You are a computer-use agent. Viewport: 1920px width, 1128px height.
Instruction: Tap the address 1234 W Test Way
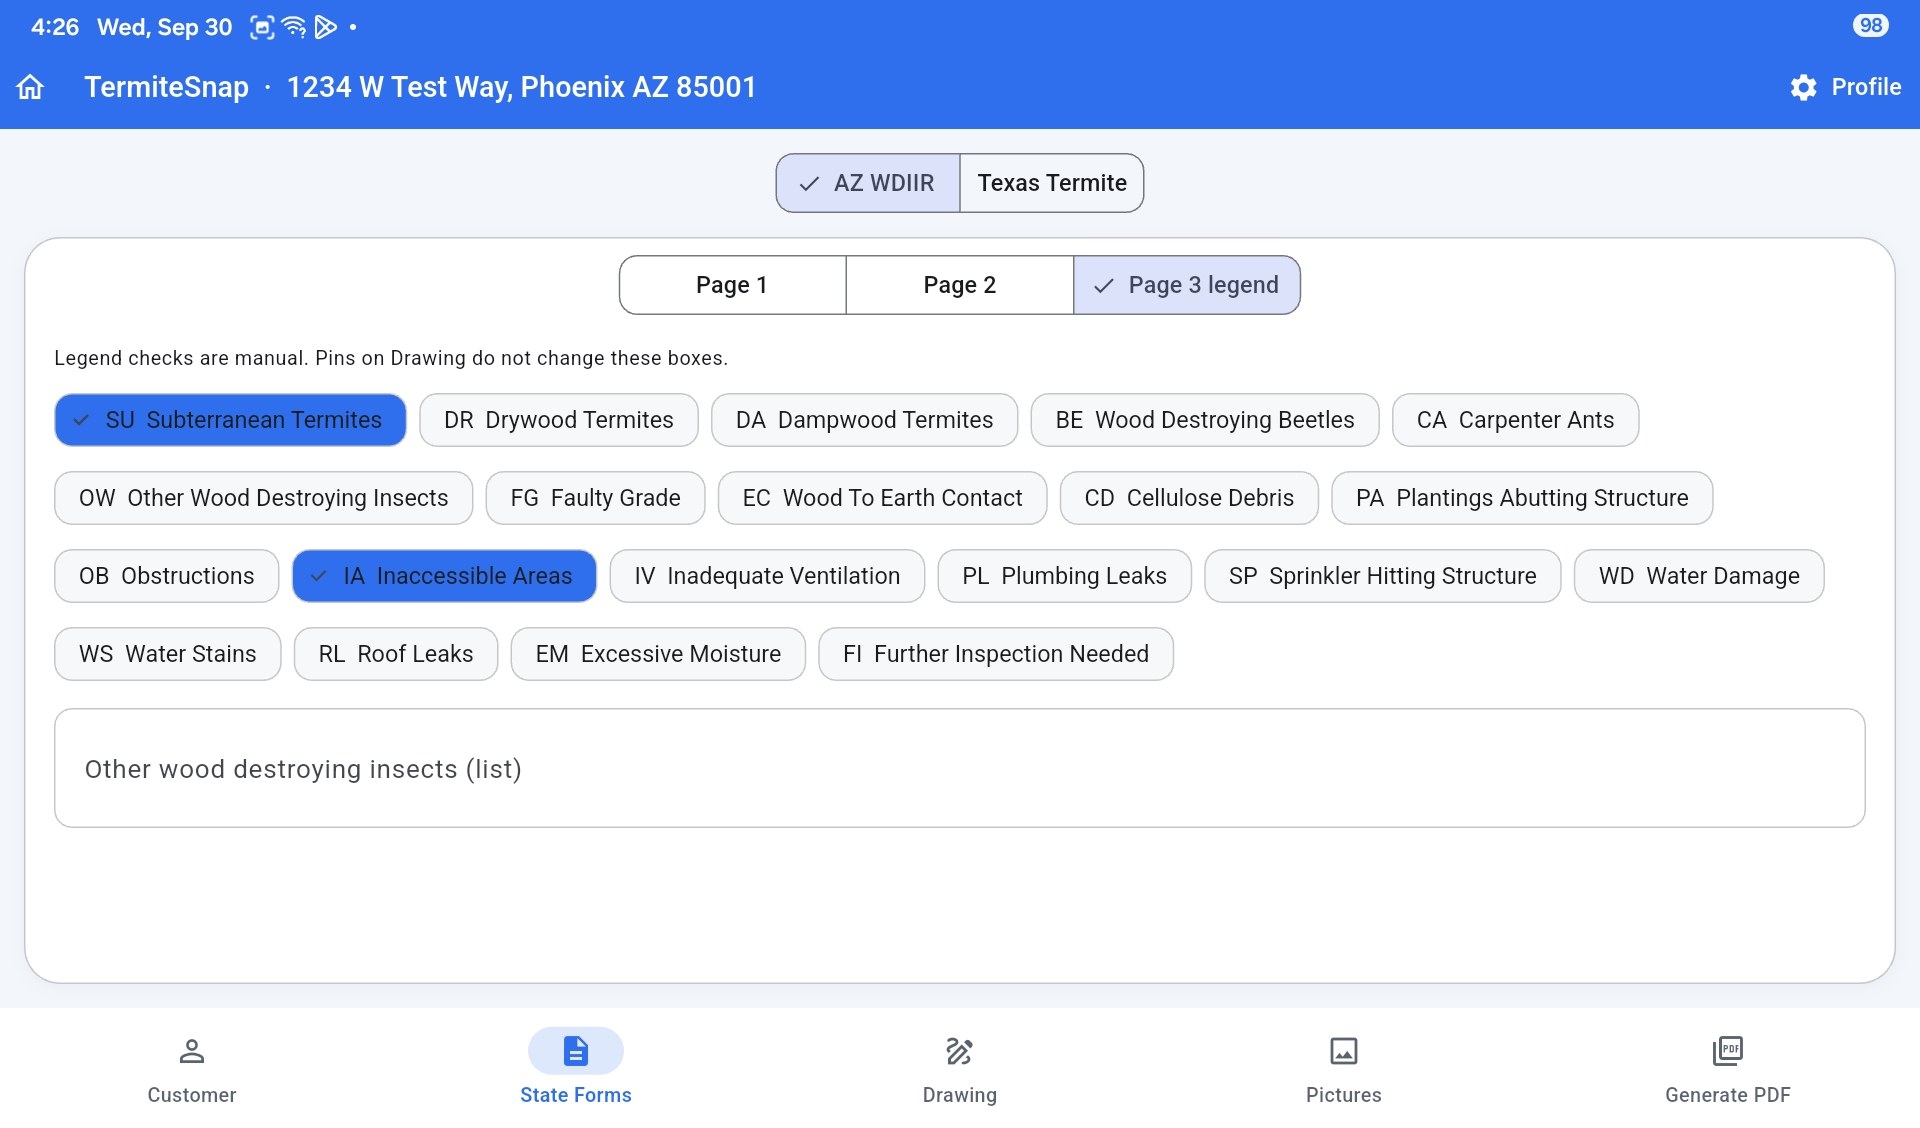pyautogui.click(x=521, y=87)
